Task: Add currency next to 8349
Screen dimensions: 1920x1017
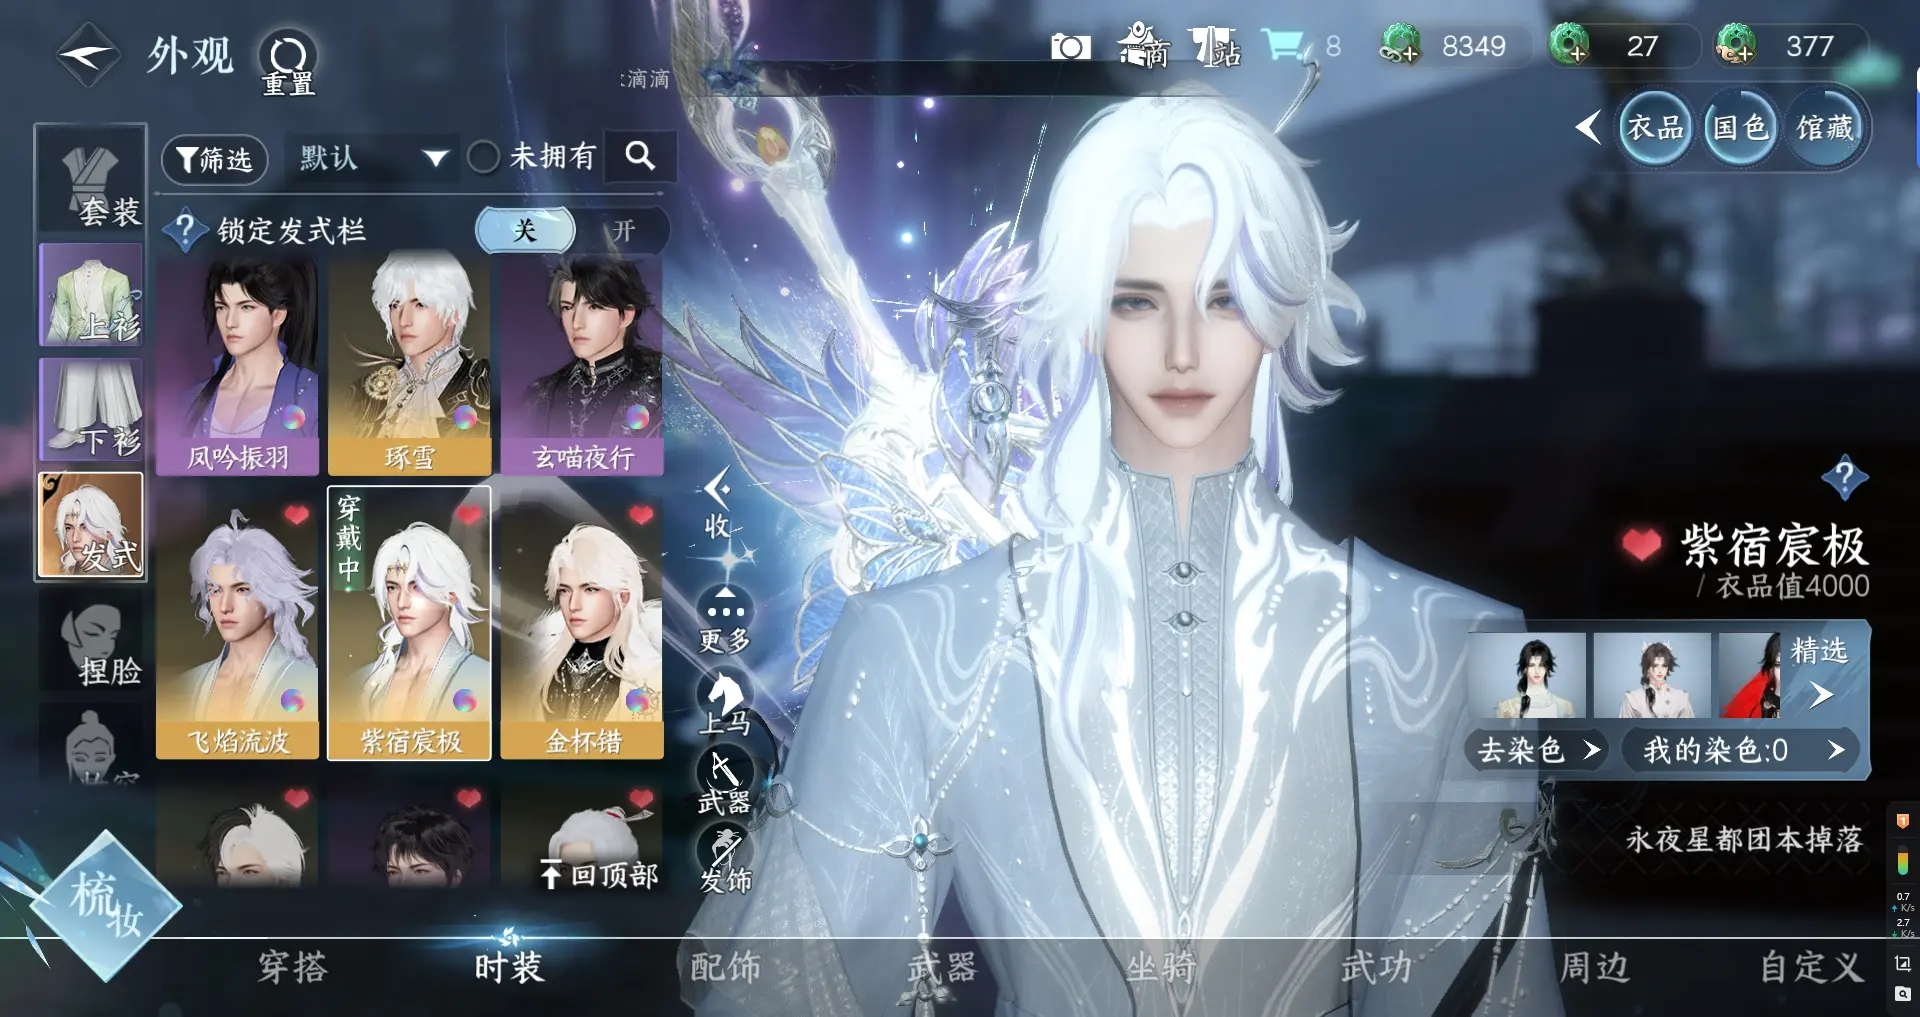Action: (x=1400, y=46)
